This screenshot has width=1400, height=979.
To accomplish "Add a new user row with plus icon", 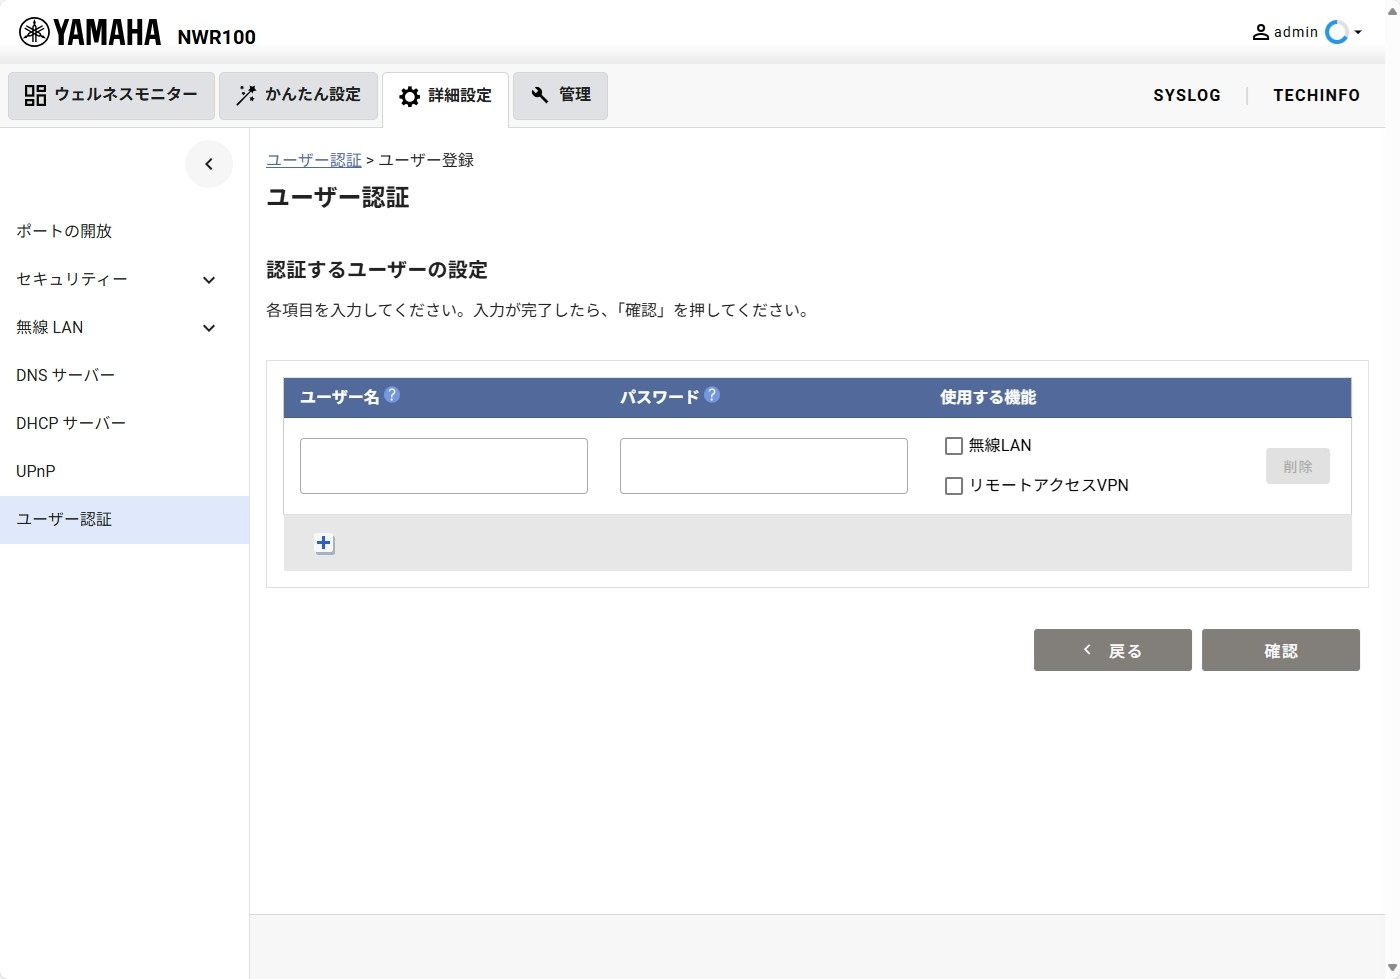I will coord(324,543).
